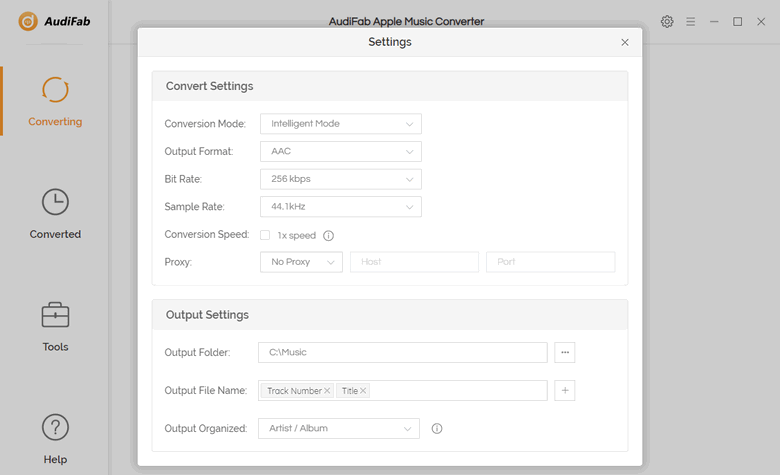780x475 pixels.
Task: Focus the proxy Host field
Action: 414,262
